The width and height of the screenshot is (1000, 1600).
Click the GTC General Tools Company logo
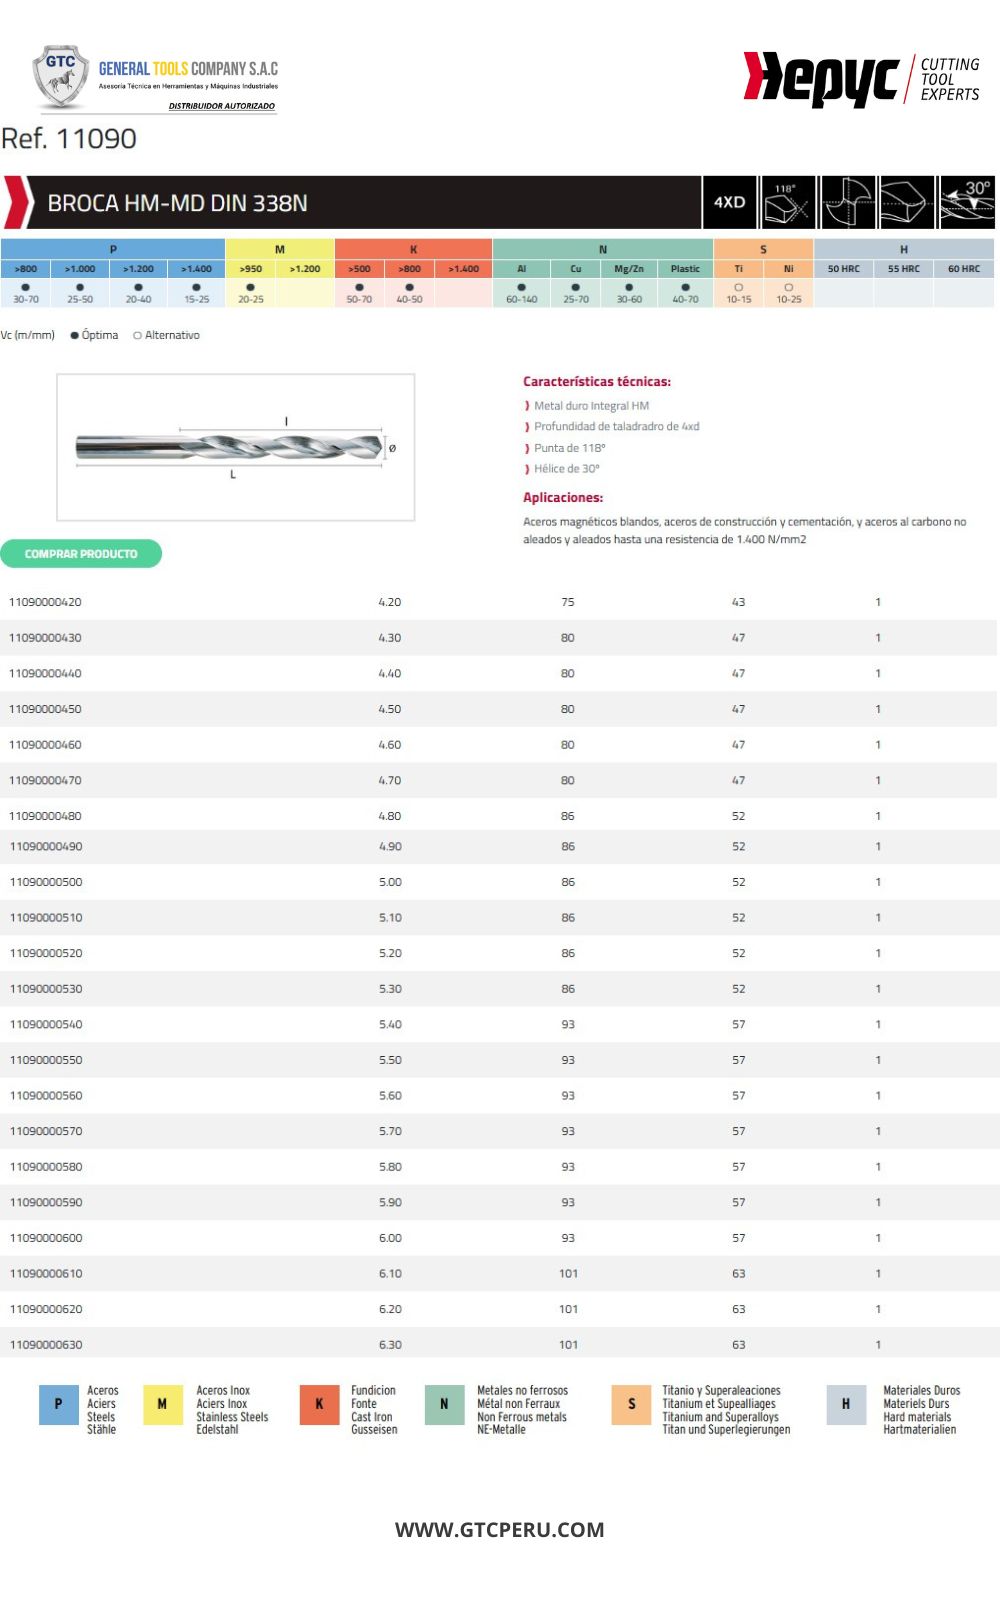click(x=155, y=77)
